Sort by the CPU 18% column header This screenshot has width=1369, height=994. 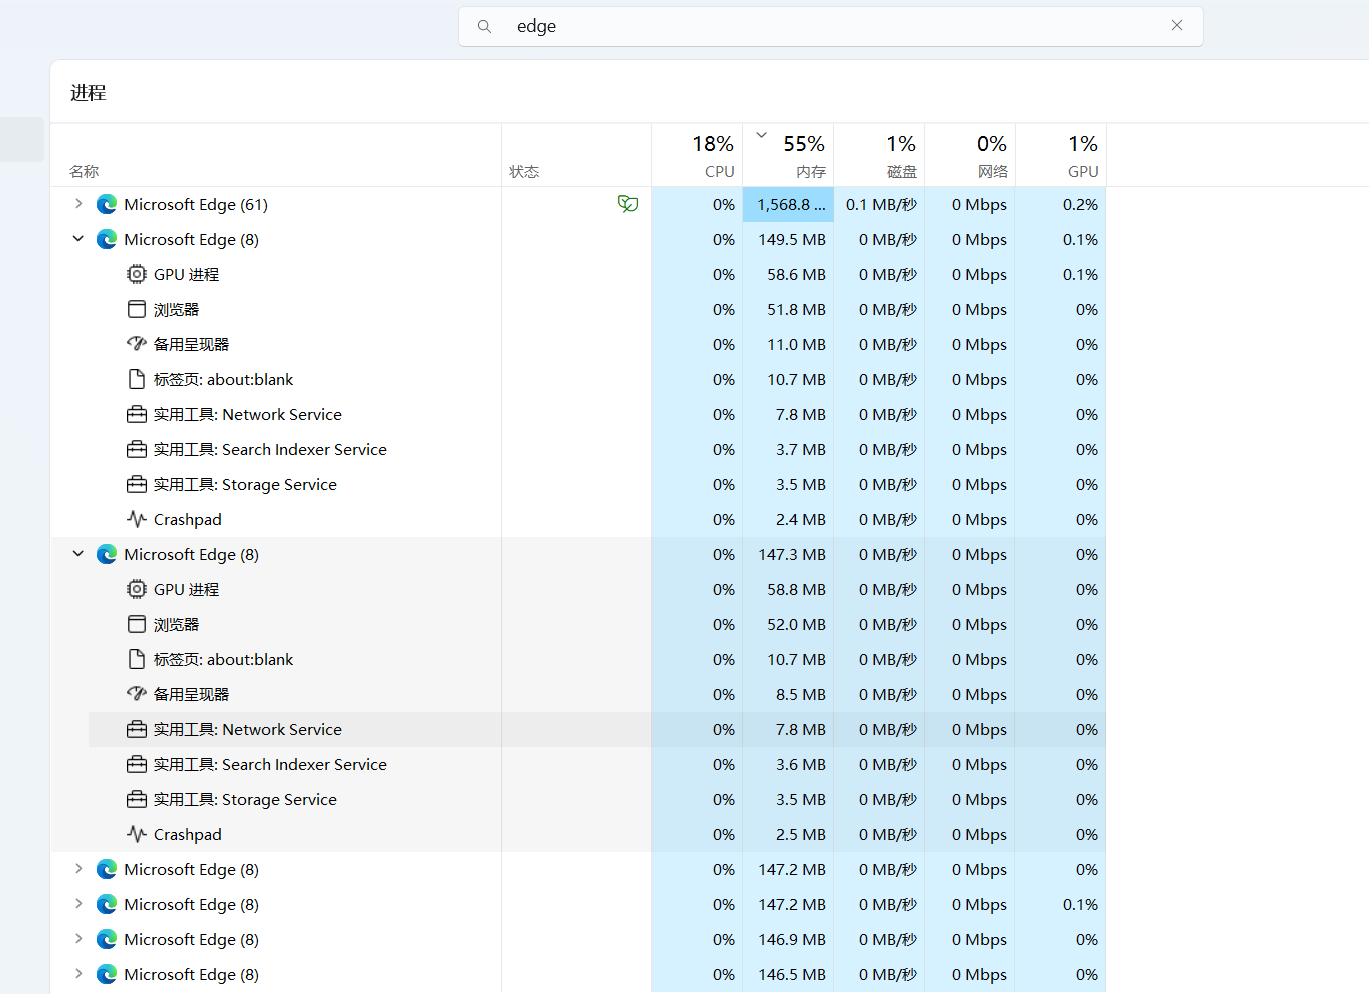click(x=697, y=155)
